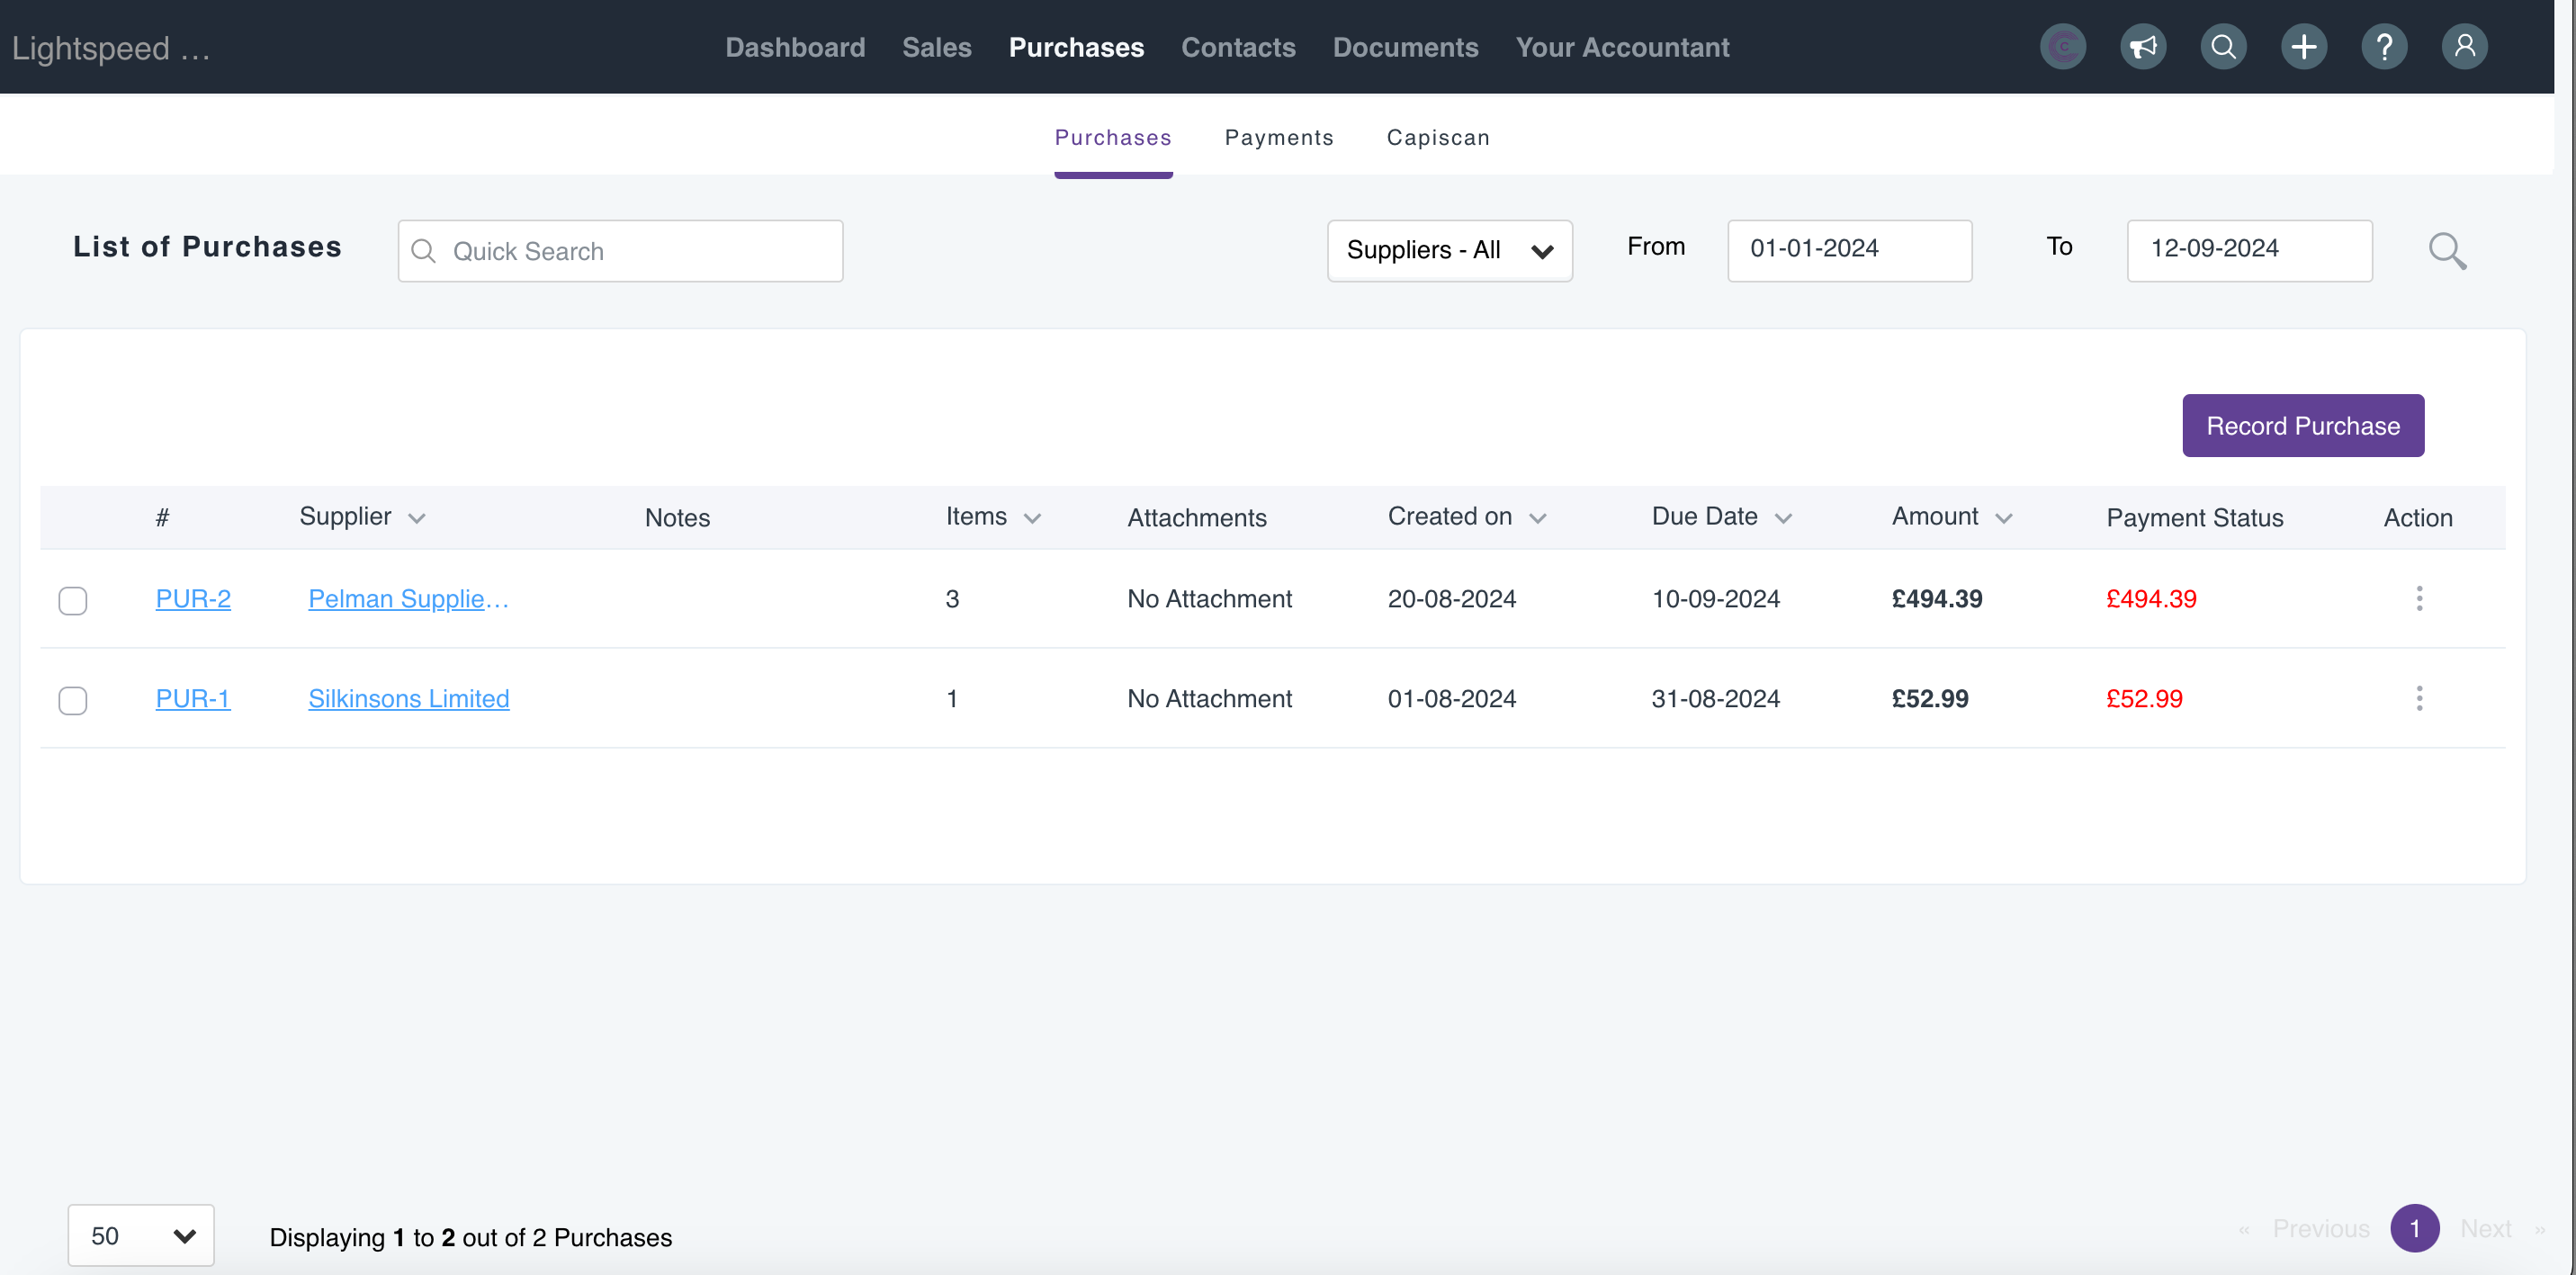This screenshot has height=1275, width=2576.
Task: Open the 50 rows-per-page dropdown
Action: [141, 1236]
